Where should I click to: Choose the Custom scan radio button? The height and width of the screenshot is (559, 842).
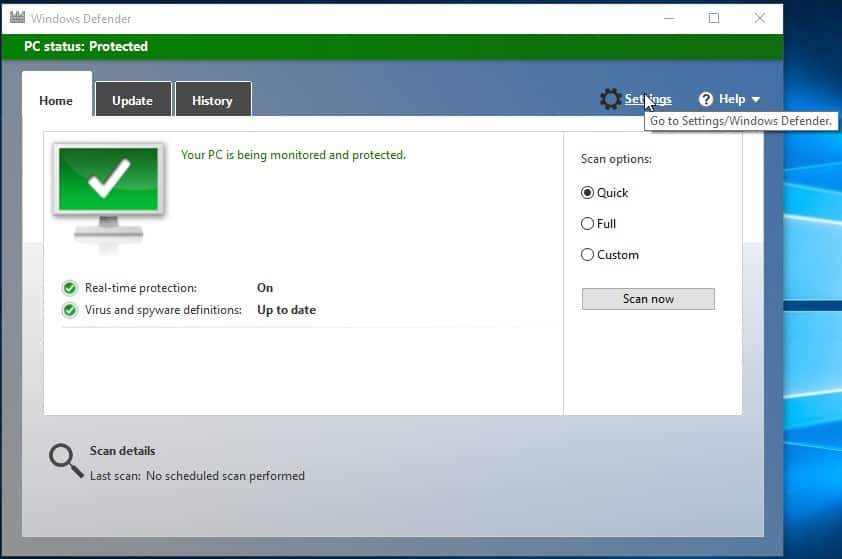(588, 255)
